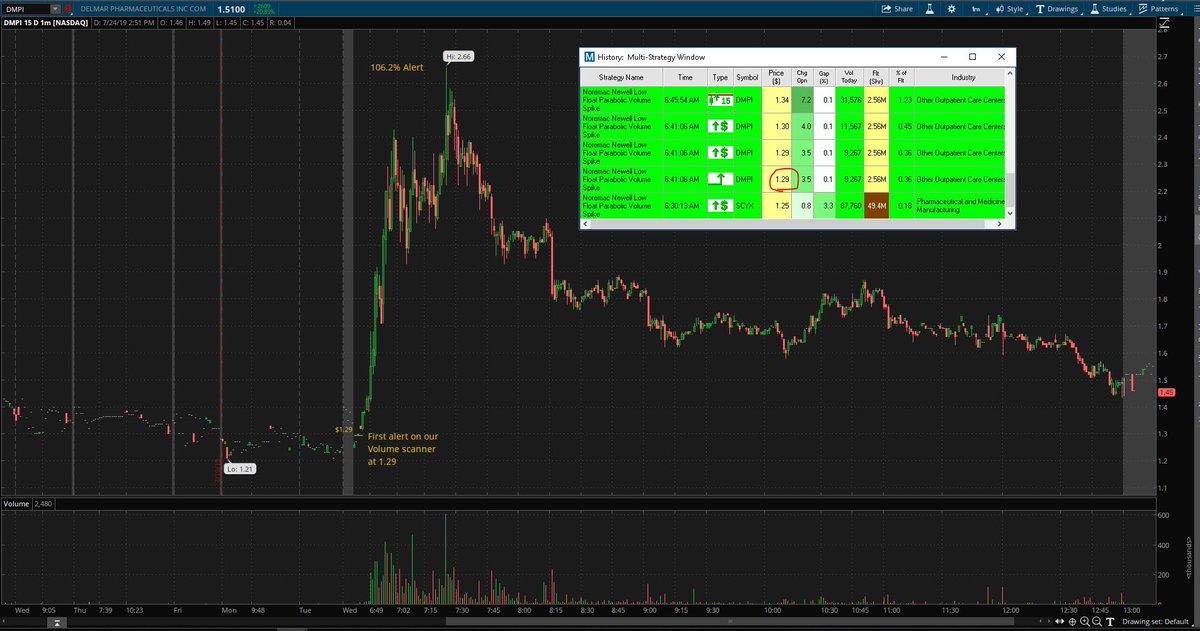Click the 7.2 change from open cell

pos(802,100)
